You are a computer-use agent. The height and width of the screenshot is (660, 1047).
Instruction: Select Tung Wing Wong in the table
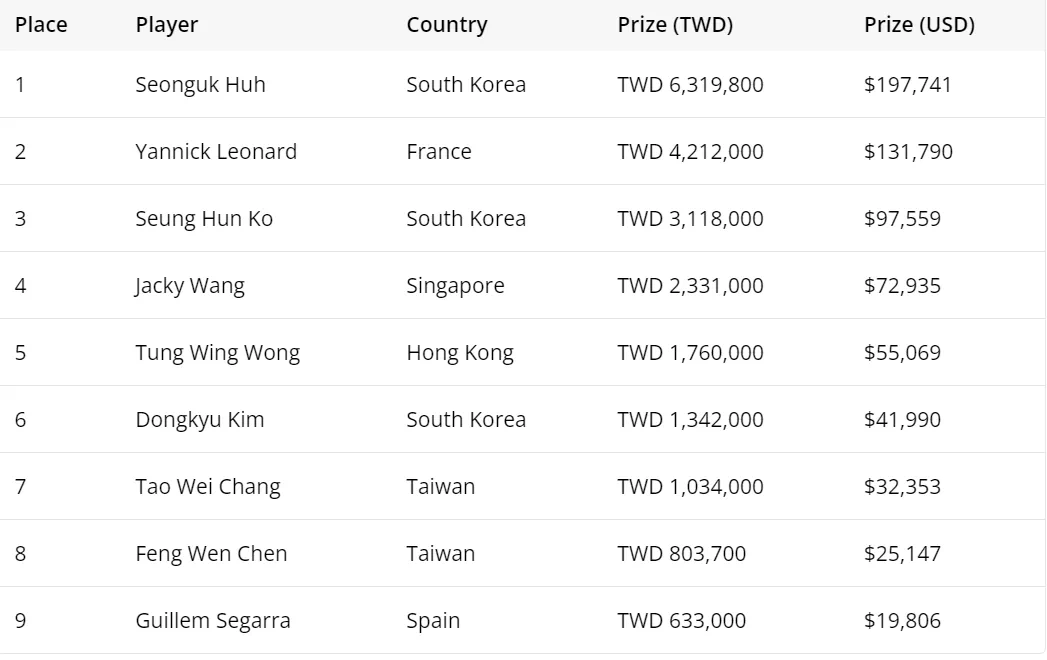(217, 353)
